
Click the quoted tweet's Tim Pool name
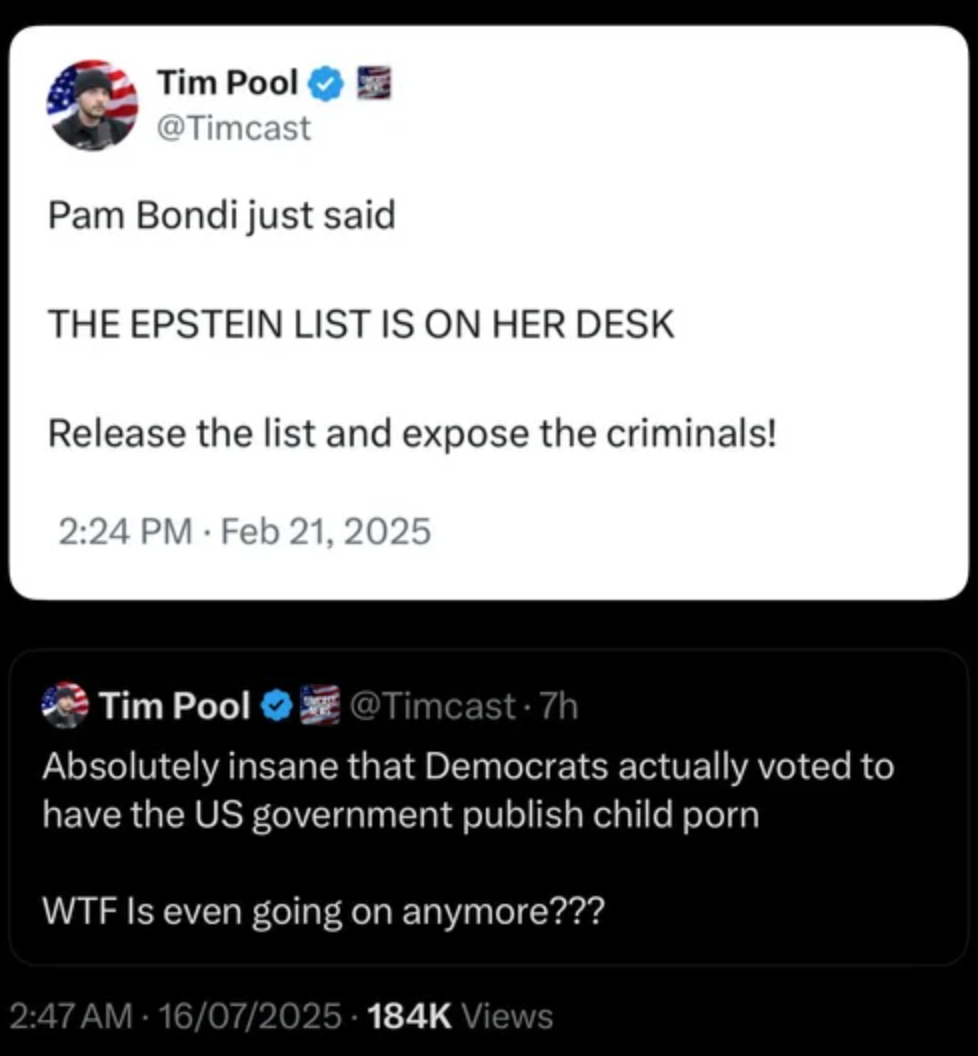[x=174, y=707]
